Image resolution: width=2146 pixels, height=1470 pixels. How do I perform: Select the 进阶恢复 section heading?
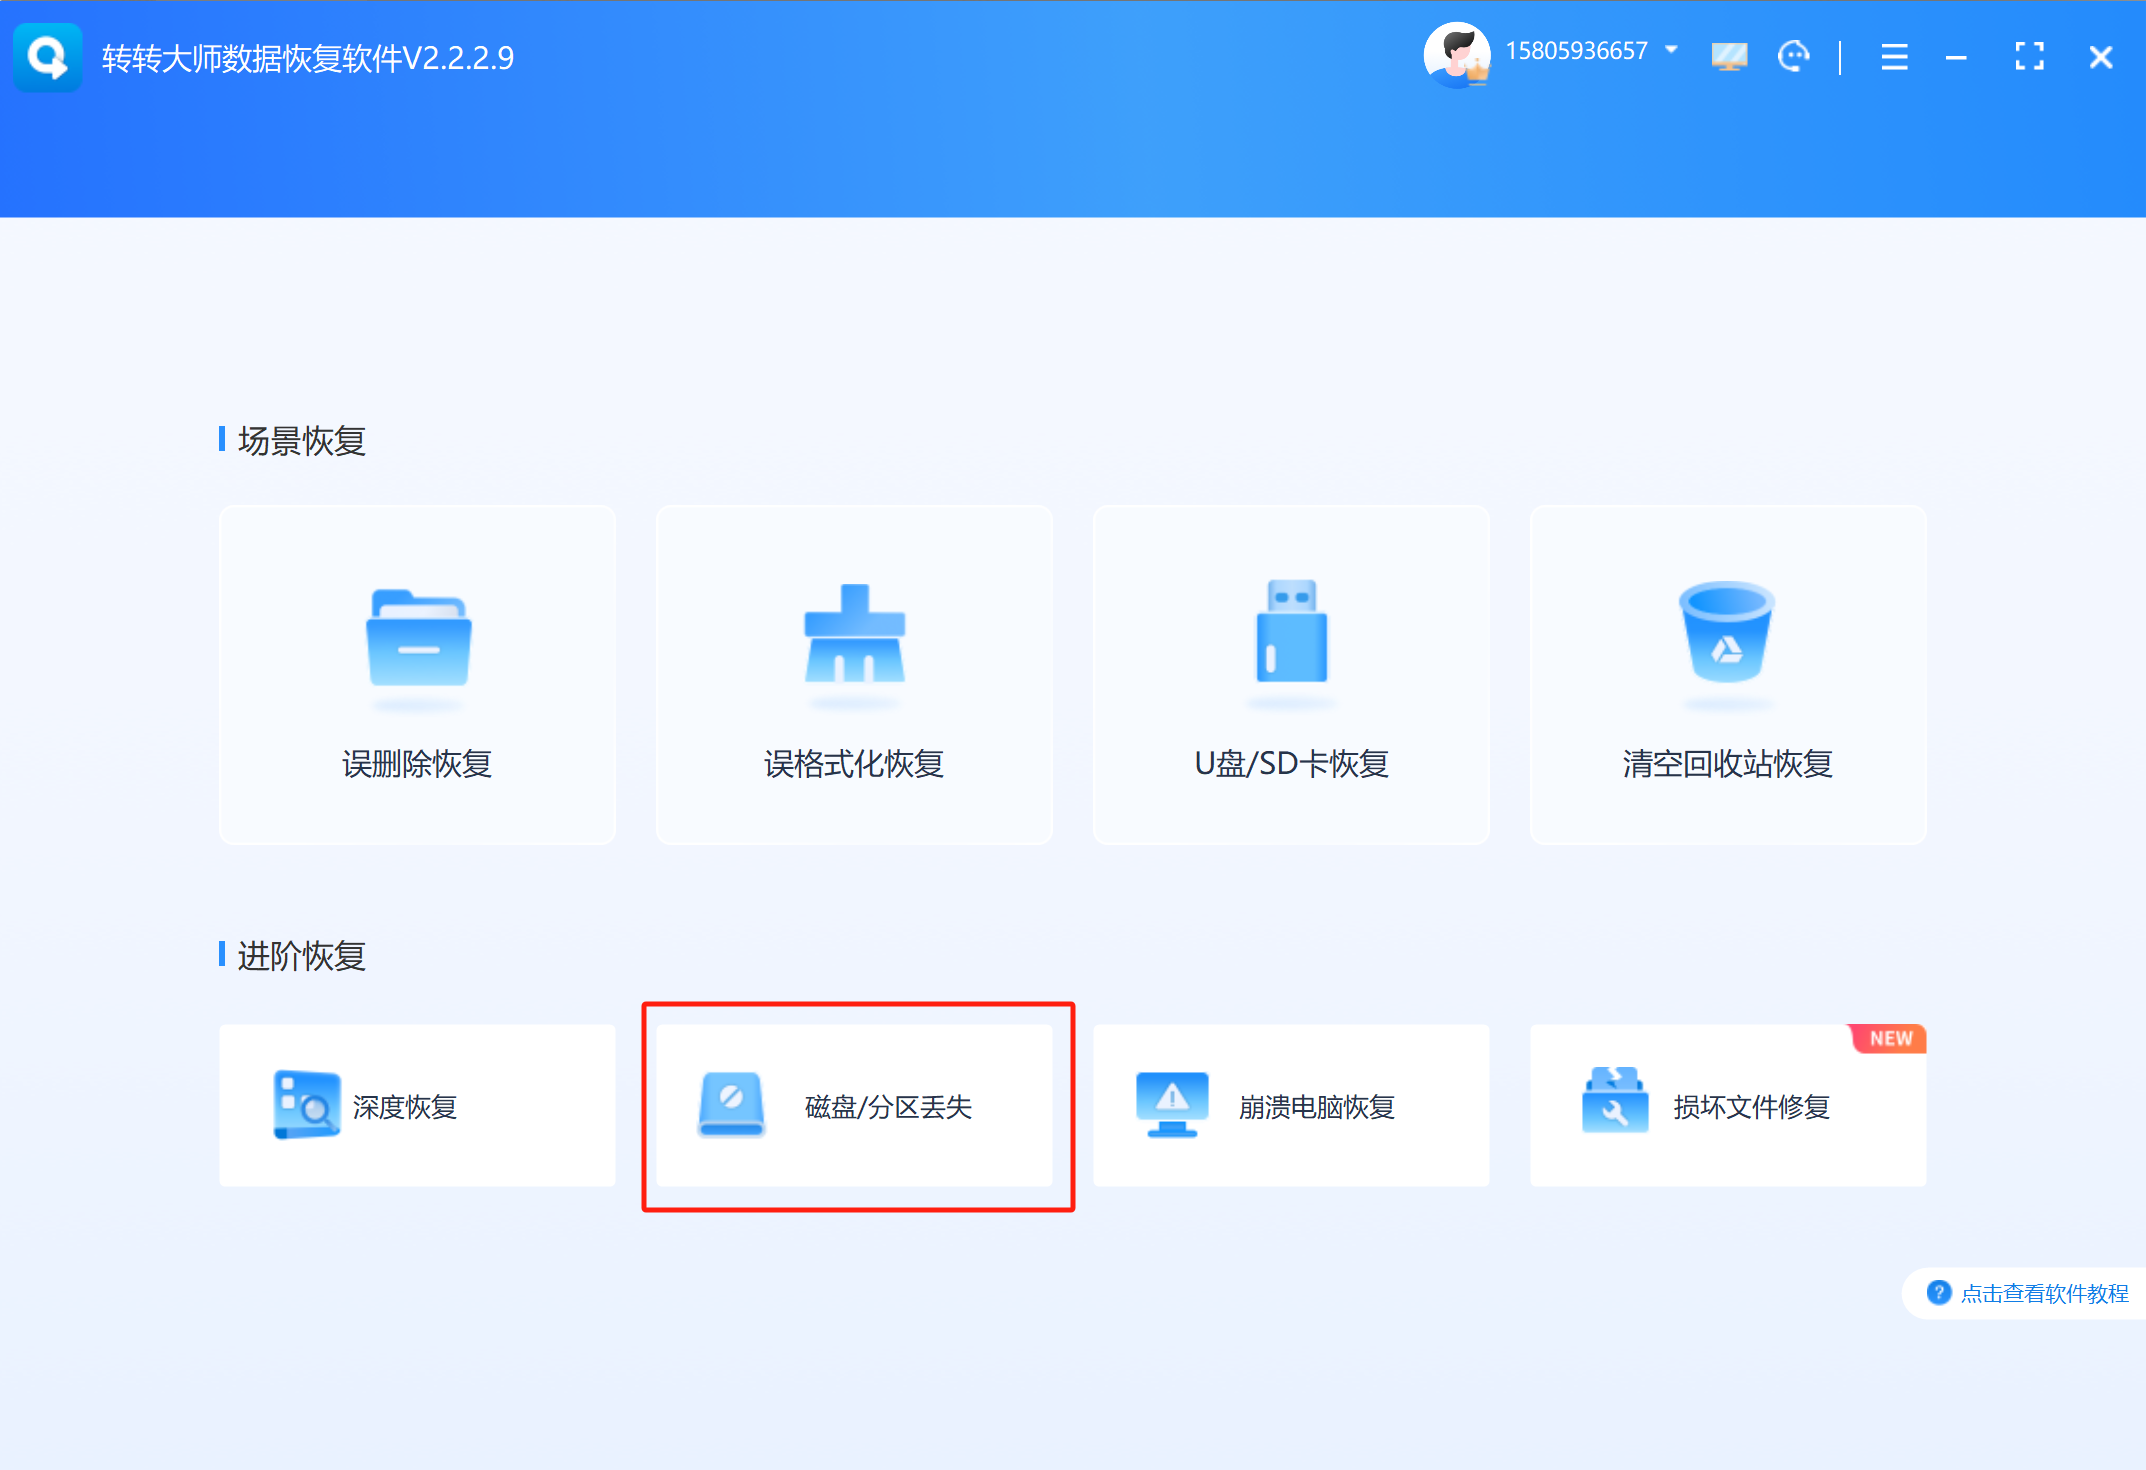(x=302, y=957)
